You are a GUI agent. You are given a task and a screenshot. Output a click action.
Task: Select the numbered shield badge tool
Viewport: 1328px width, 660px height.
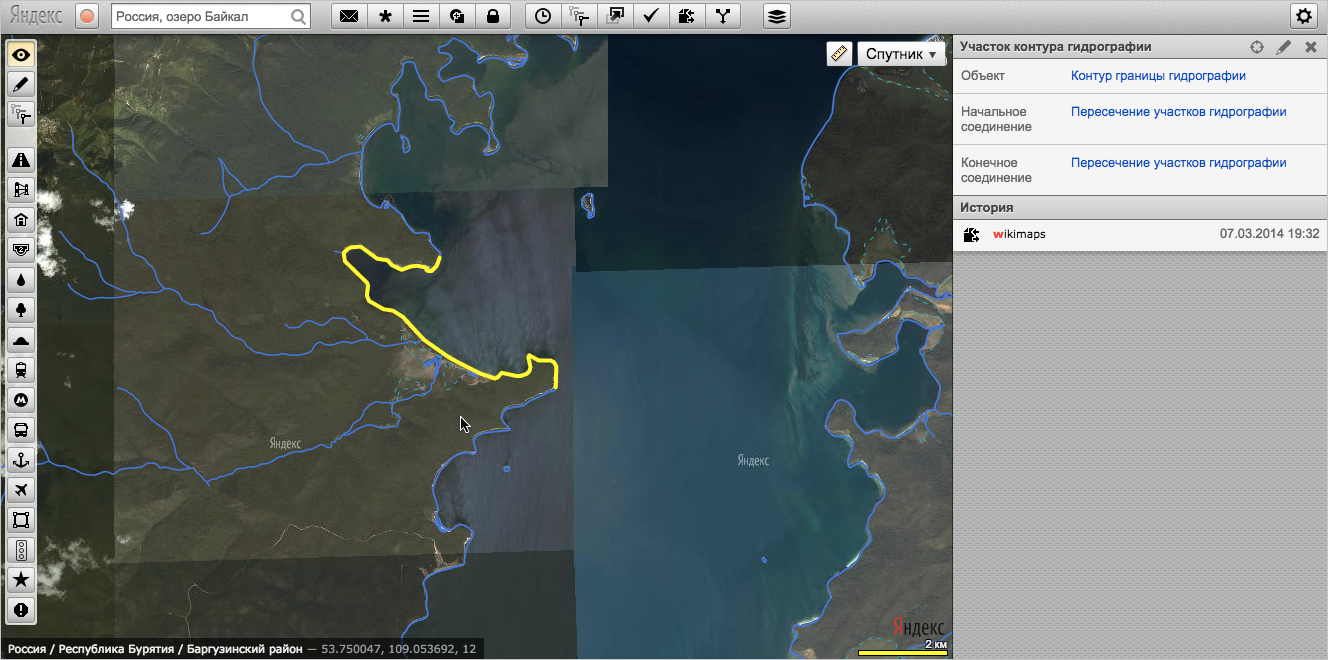pyautogui.click(x=21, y=250)
